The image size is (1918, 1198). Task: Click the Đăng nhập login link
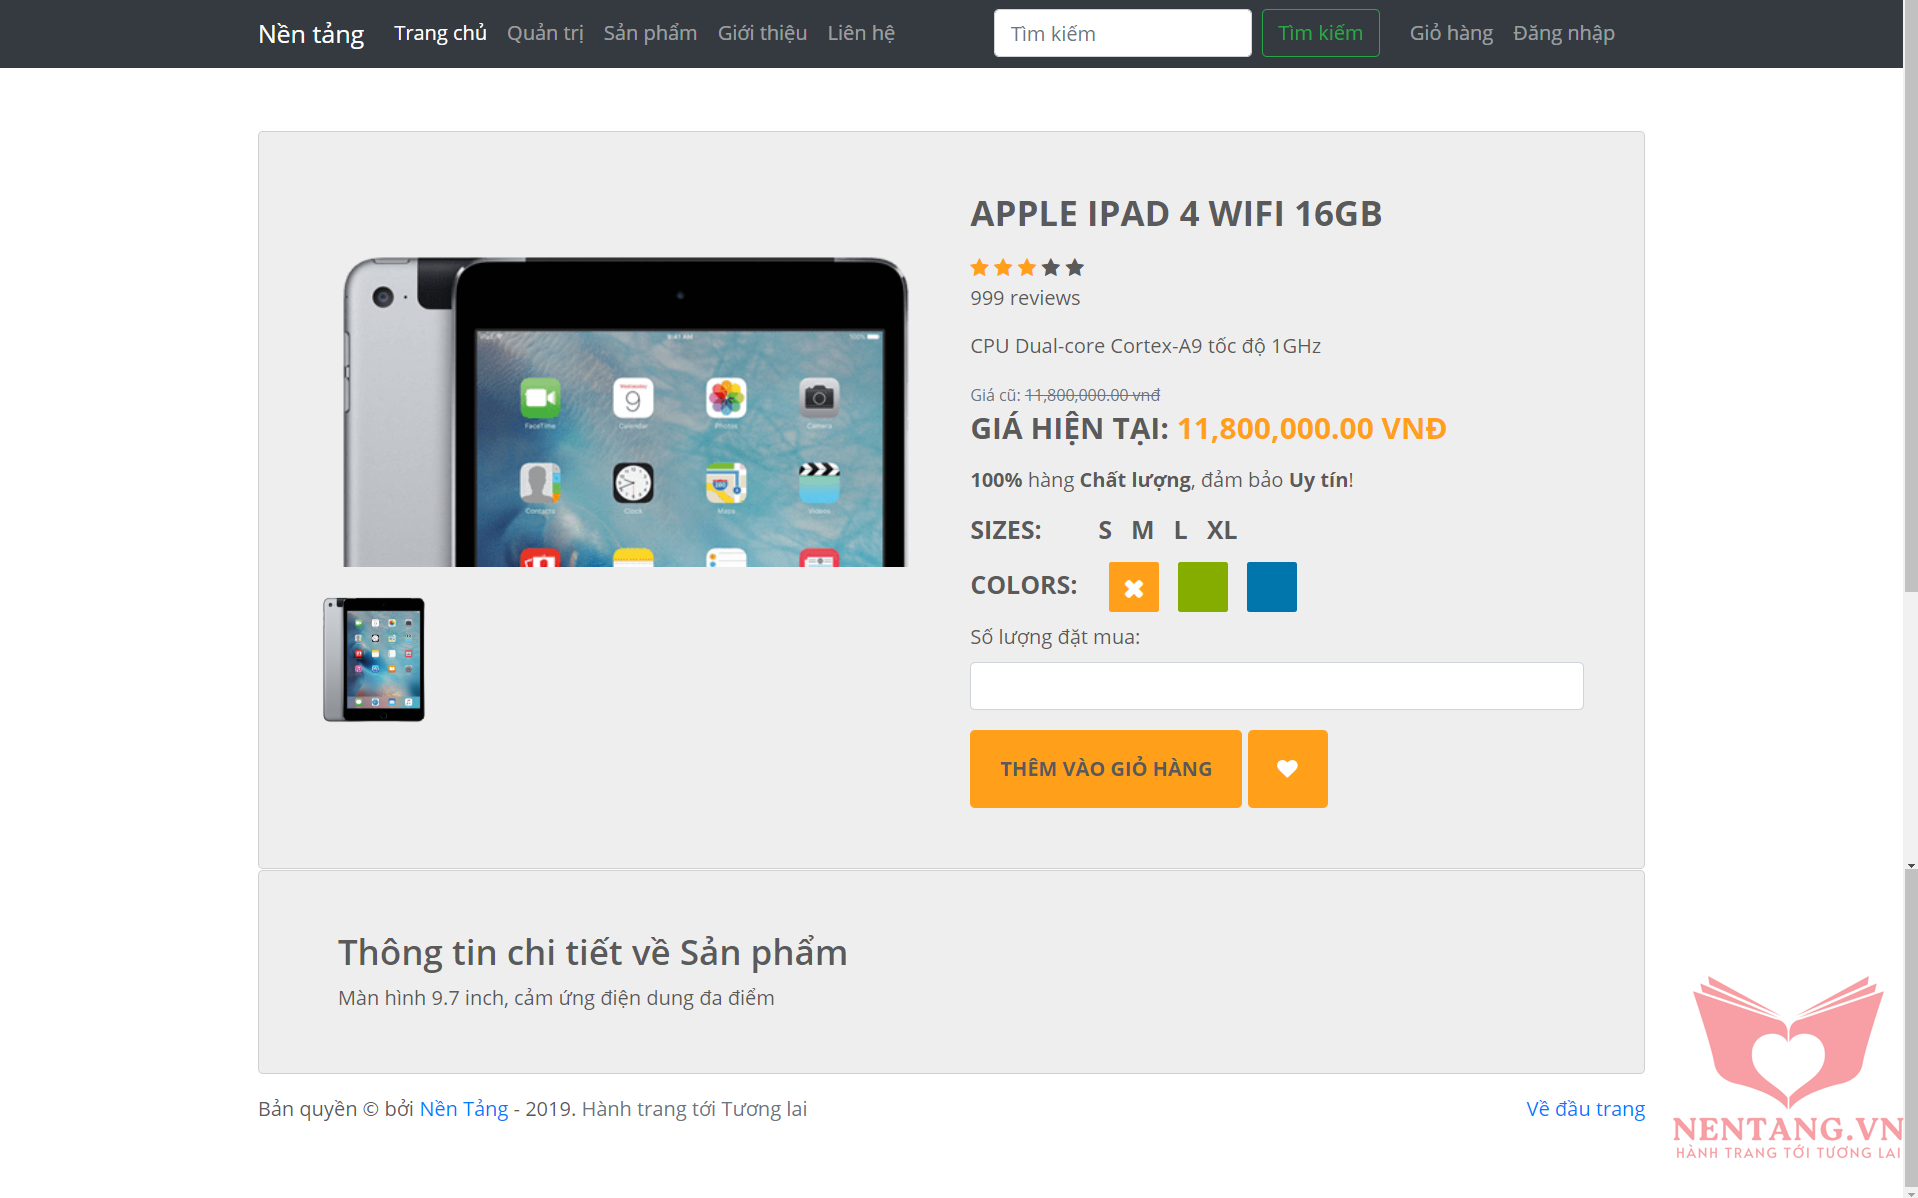1563,33
